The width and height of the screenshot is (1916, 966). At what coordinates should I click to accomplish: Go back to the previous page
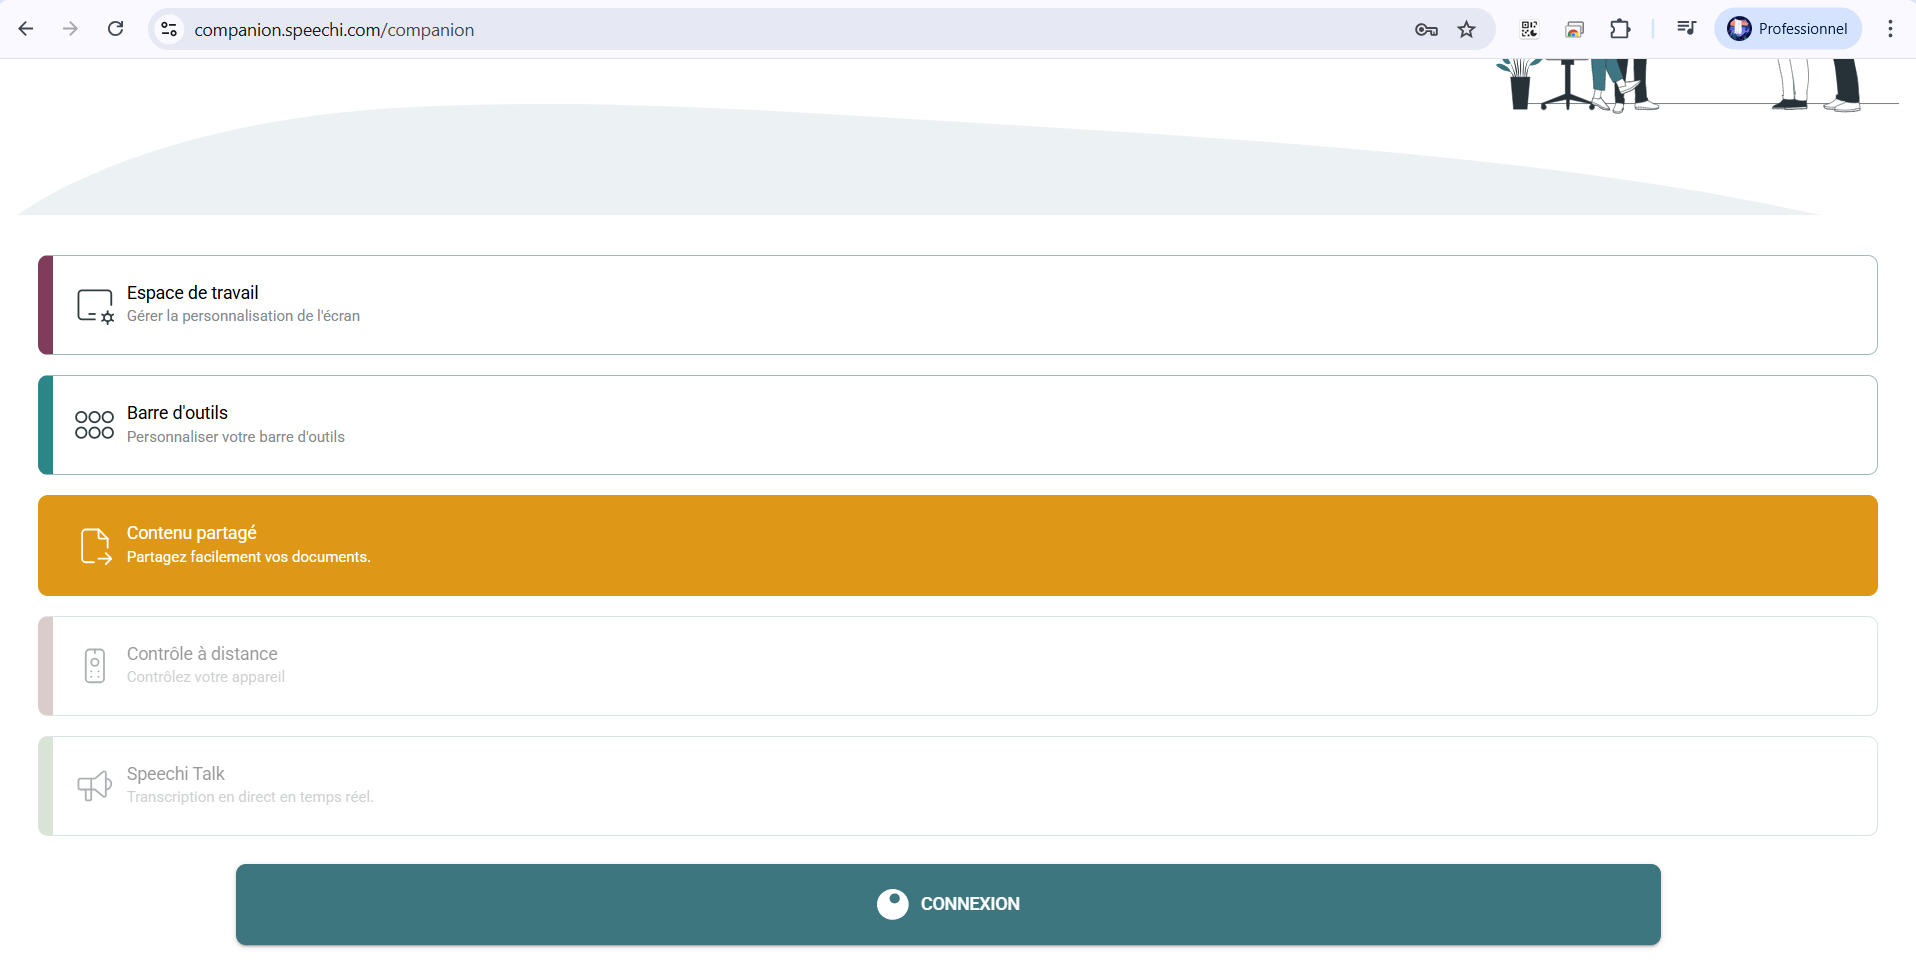tap(27, 29)
